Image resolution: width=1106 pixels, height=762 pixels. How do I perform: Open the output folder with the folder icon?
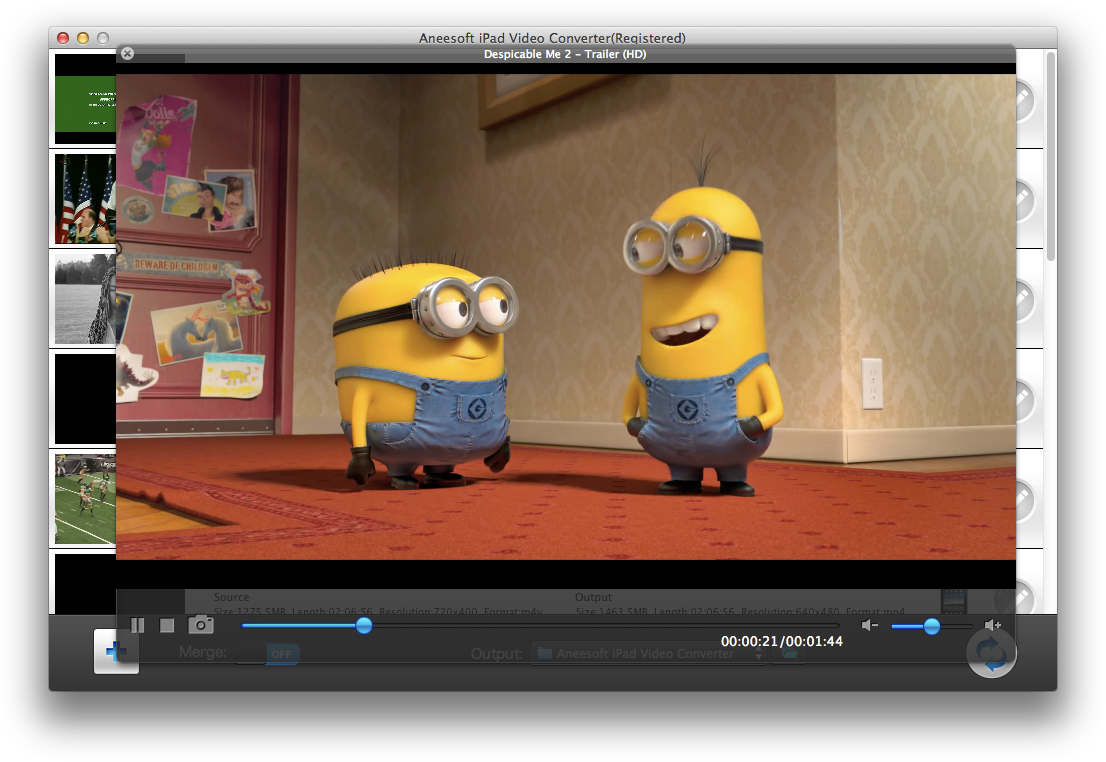(x=789, y=654)
